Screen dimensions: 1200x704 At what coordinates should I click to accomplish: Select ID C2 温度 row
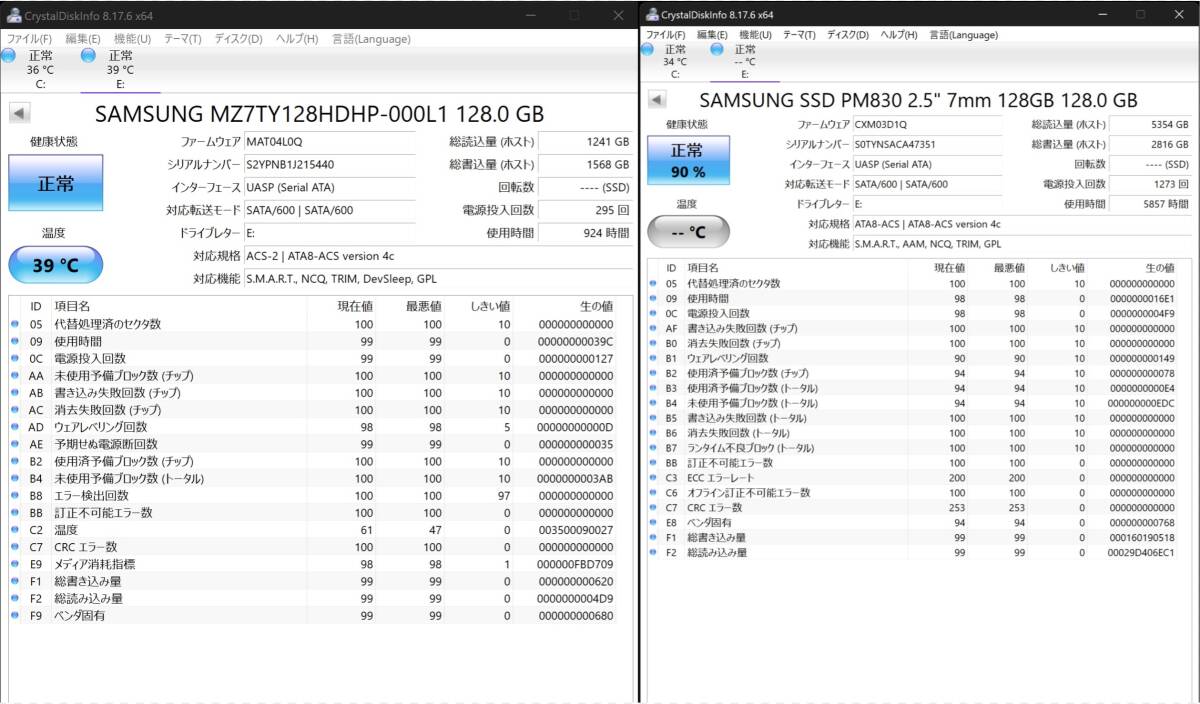pos(314,529)
